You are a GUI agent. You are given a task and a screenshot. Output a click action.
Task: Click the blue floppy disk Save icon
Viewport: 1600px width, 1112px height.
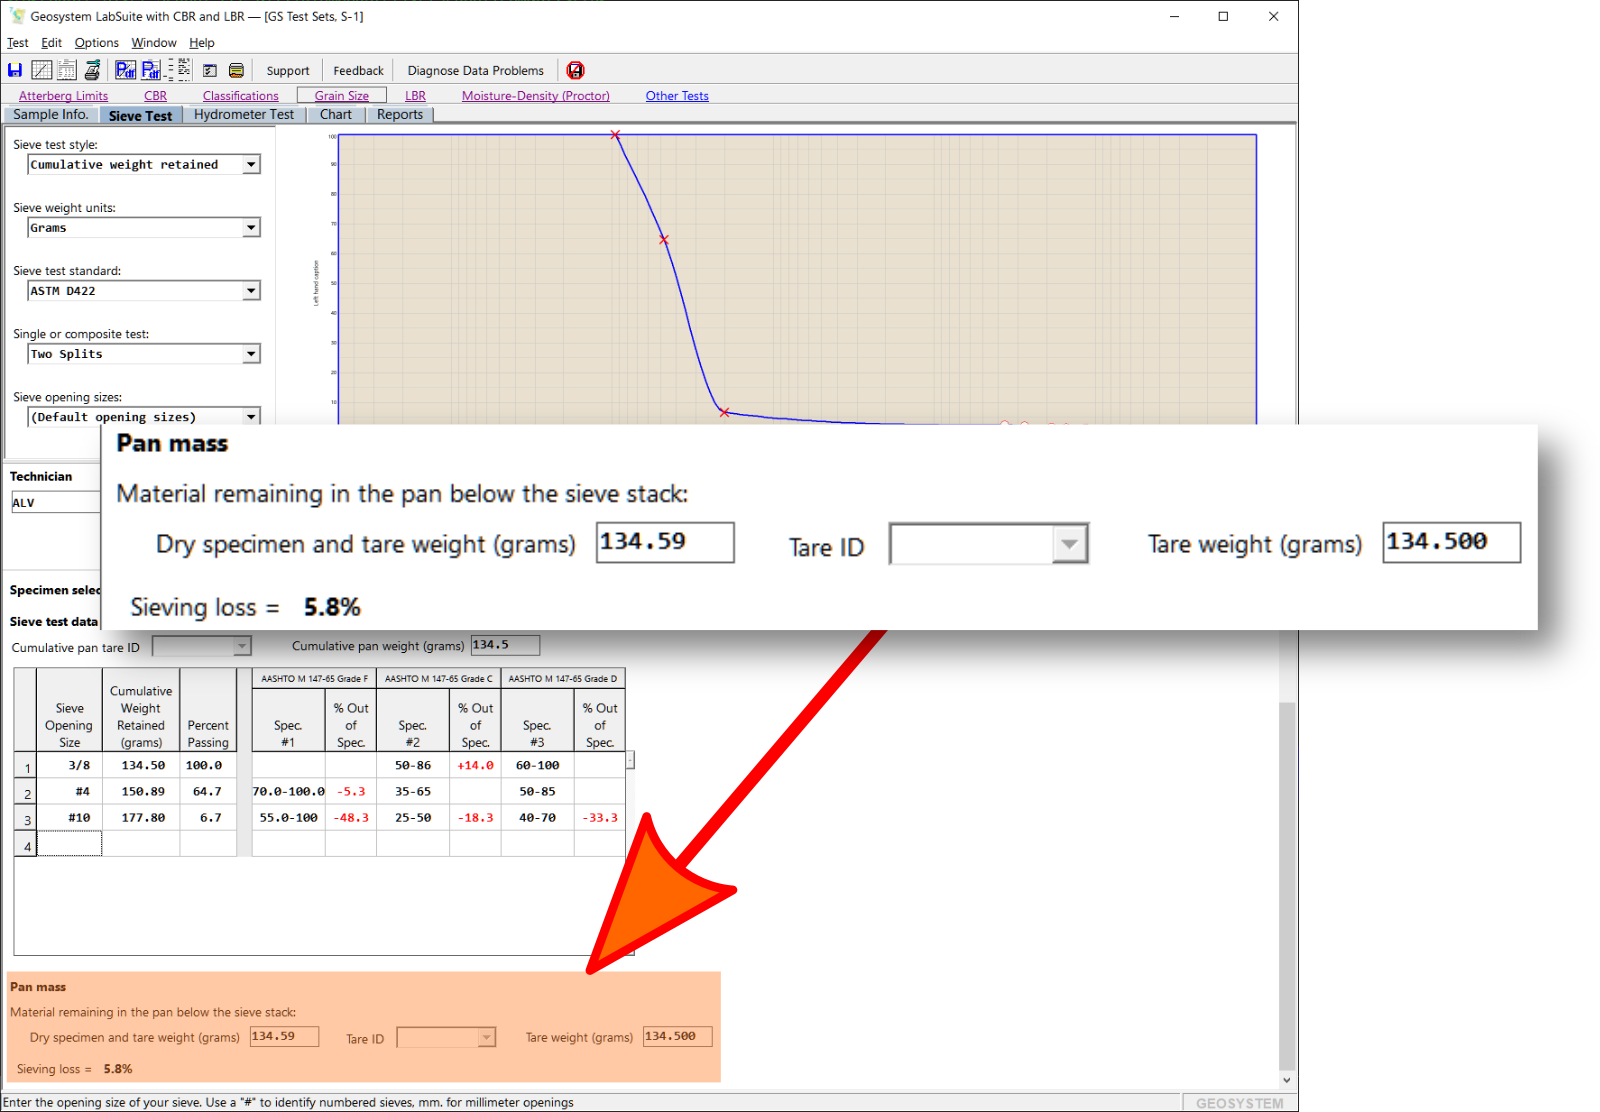[15, 70]
